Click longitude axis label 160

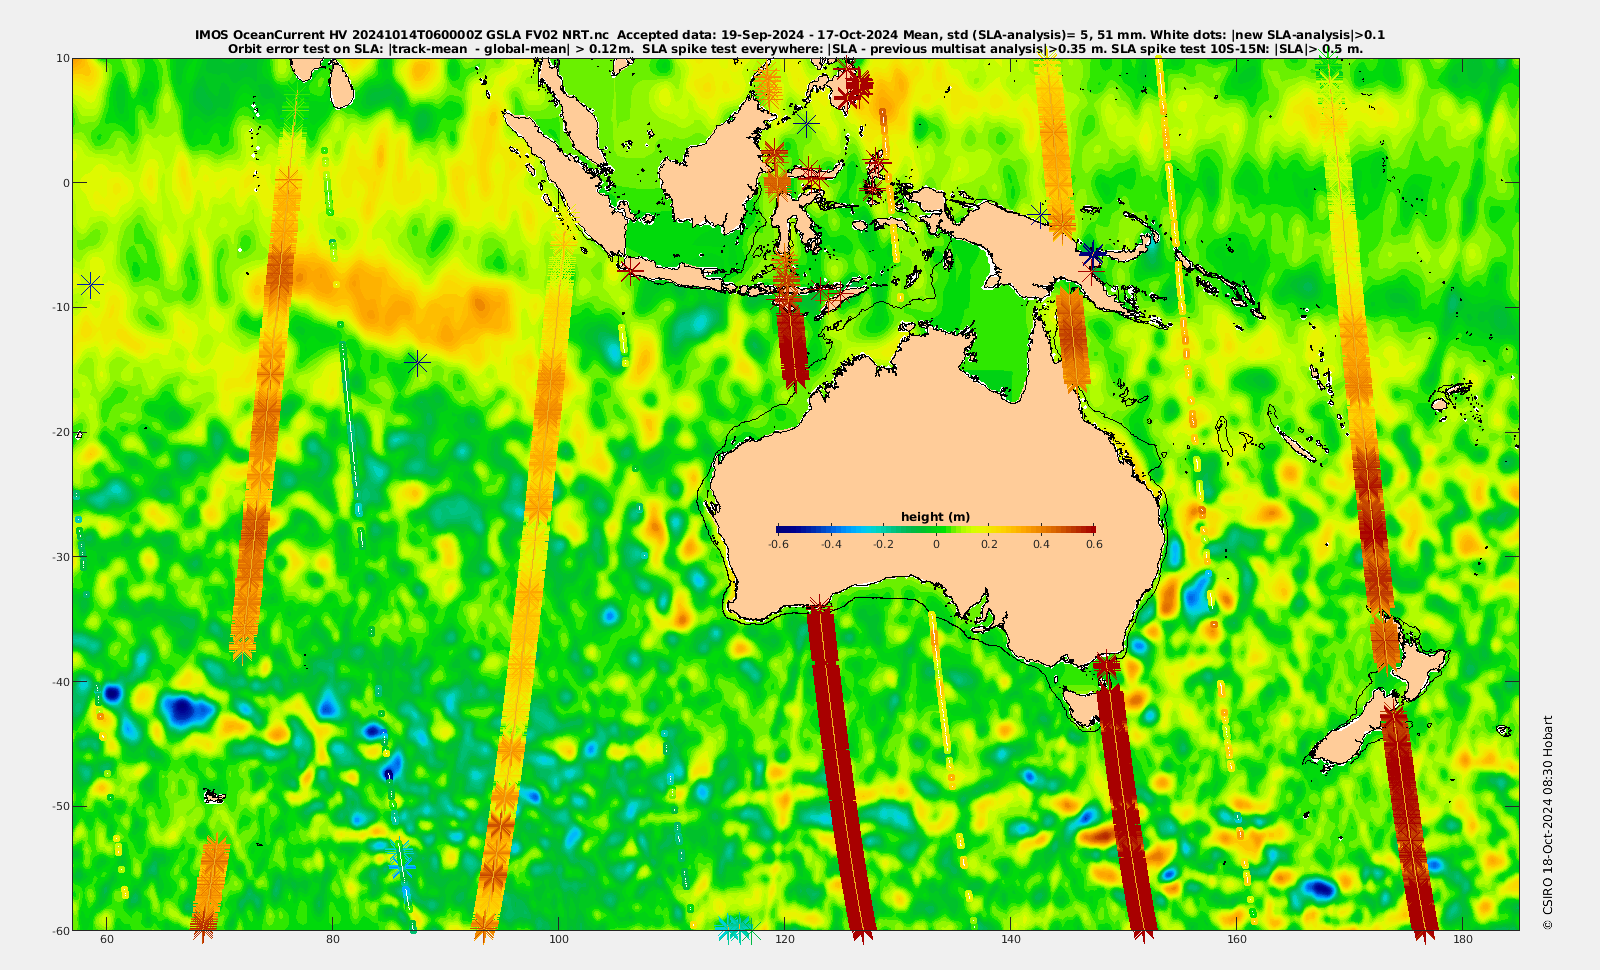point(1237,939)
